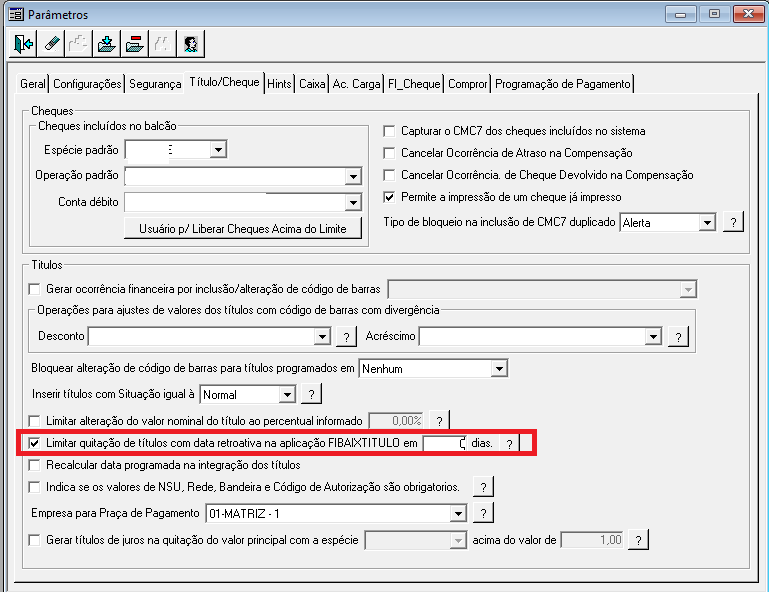Open help for Limitar quitação FIBAIXTITULO dias
This screenshot has width=769, height=592.
pyautogui.click(x=510, y=444)
